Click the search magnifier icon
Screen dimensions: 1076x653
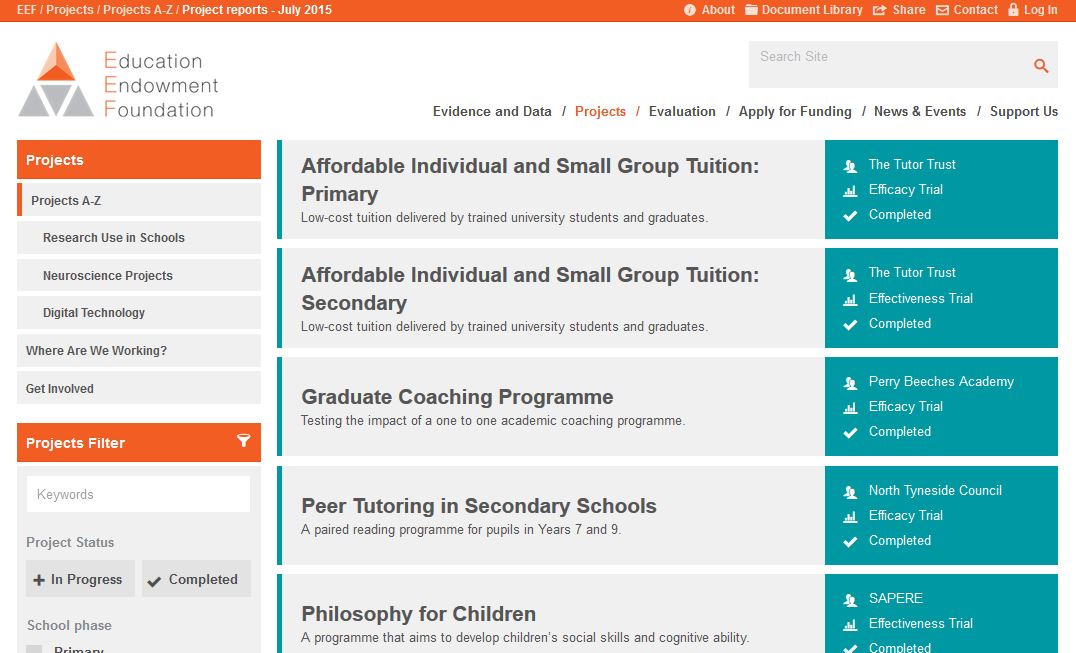(x=1041, y=66)
